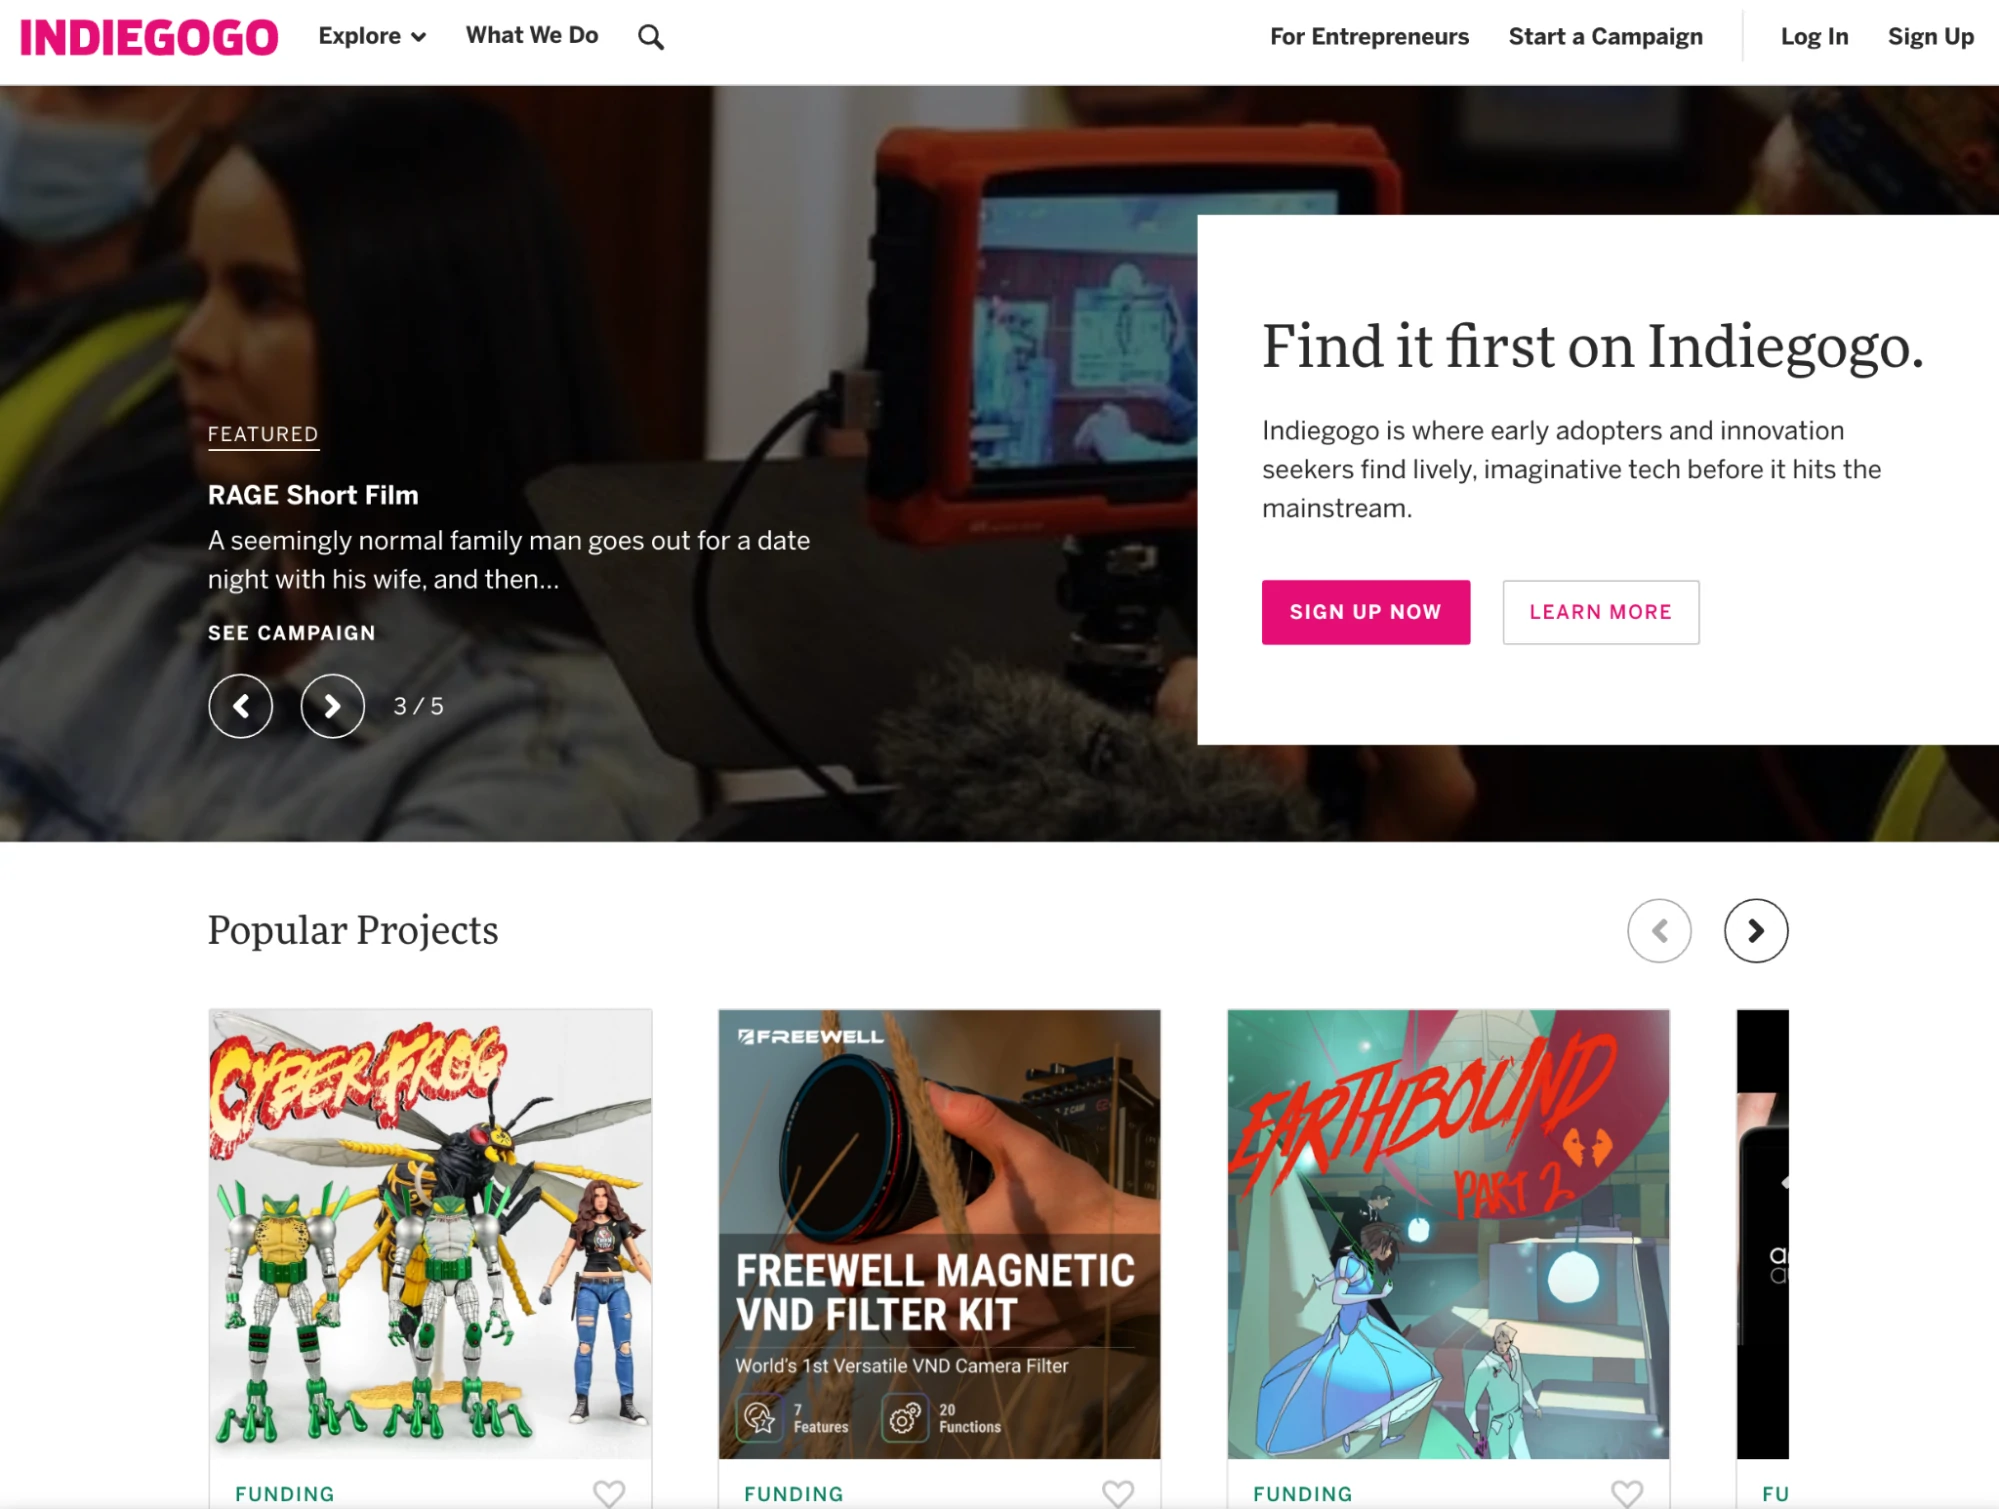
Task: Open SEE CAMPAIGN for RAGE Short Film
Action: pos(291,633)
